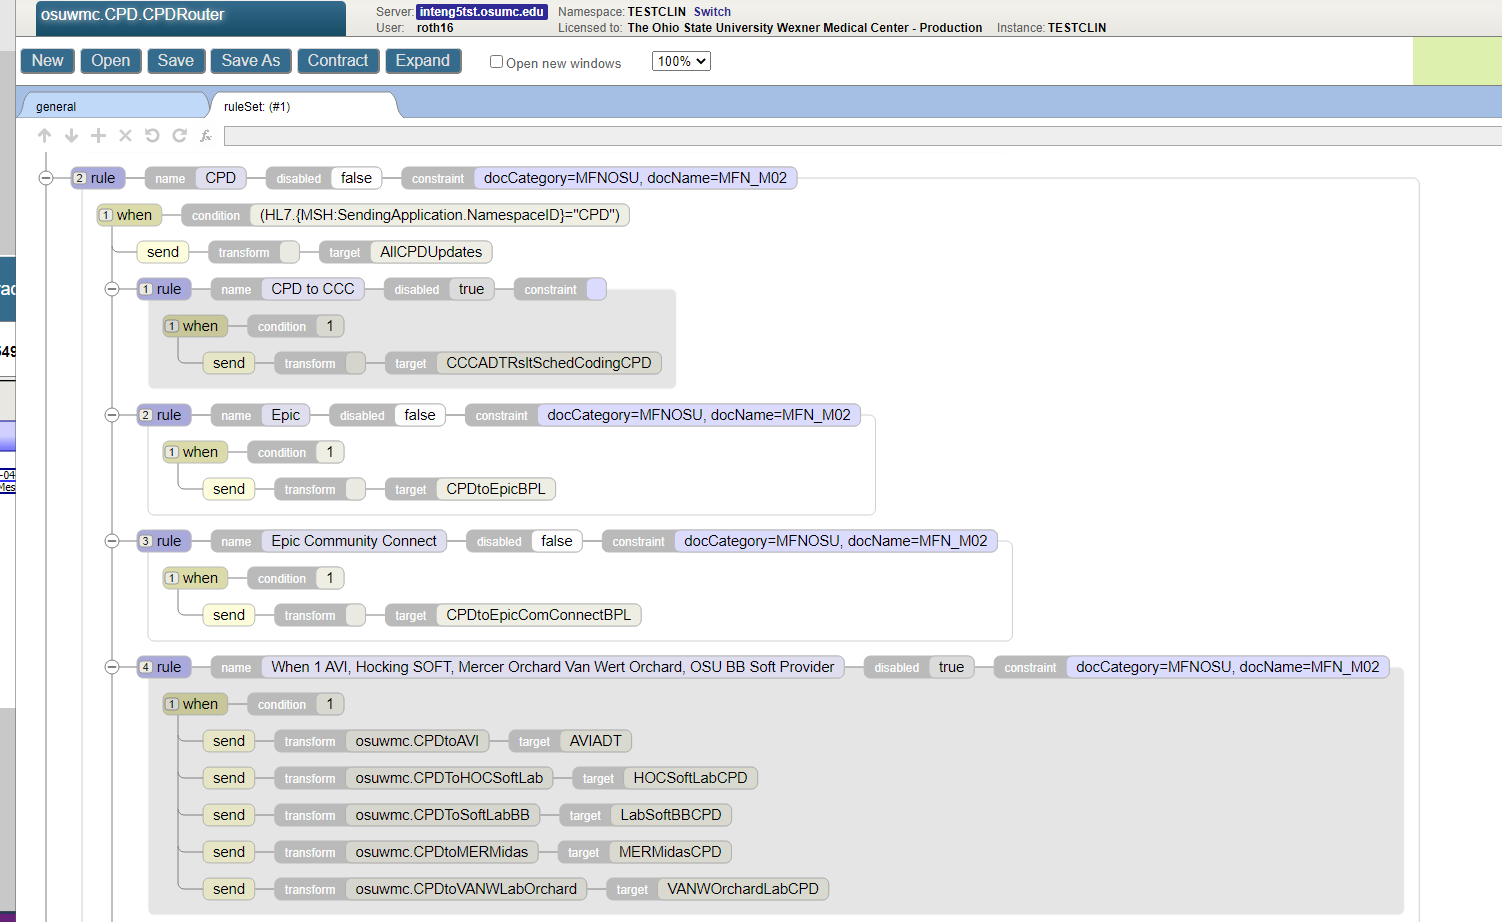This screenshot has width=1502, height=922.
Task: Switch to the general tab
Action: click(x=112, y=106)
